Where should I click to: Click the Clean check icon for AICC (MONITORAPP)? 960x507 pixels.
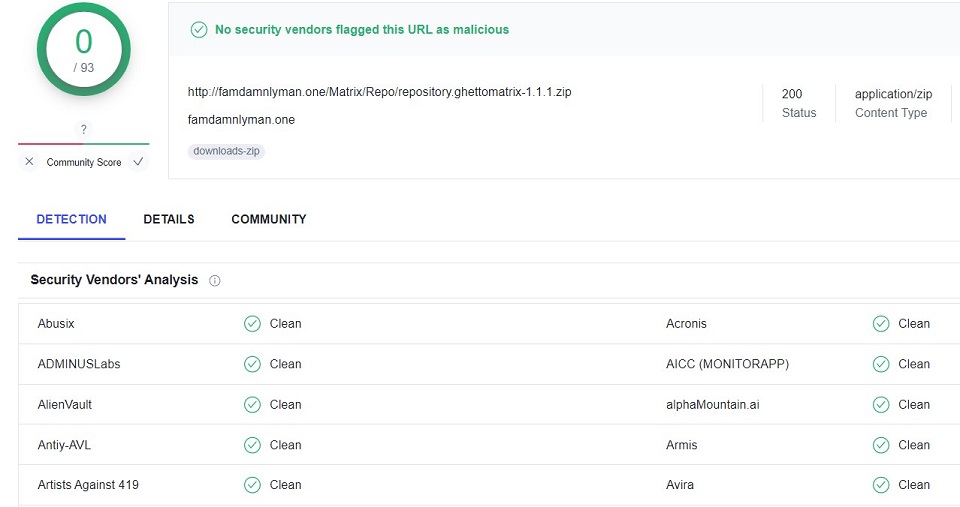coord(881,364)
